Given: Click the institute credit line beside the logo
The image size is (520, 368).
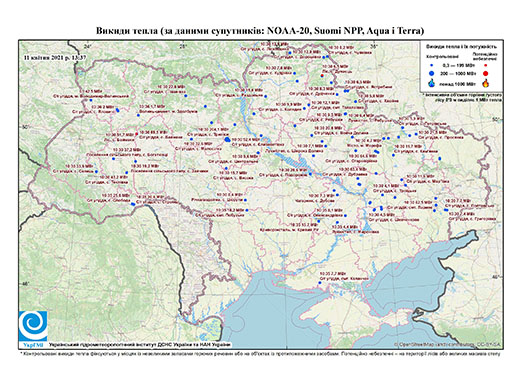Looking at the screenshot, I should [139, 344].
